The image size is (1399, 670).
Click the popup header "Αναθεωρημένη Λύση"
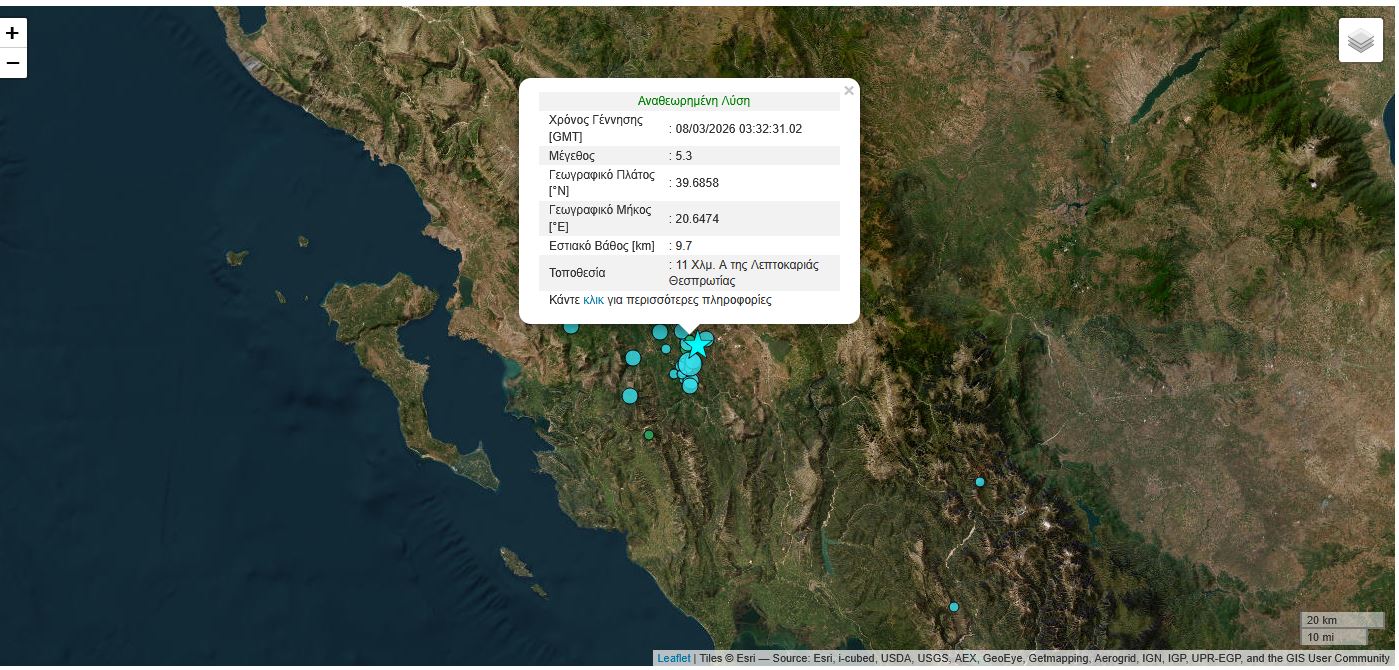pos(693,101)
